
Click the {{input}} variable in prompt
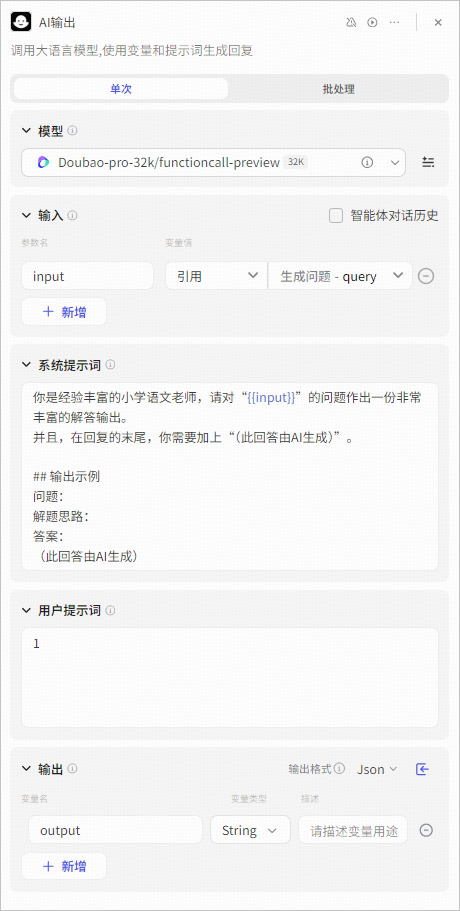(x=272, y=398)
